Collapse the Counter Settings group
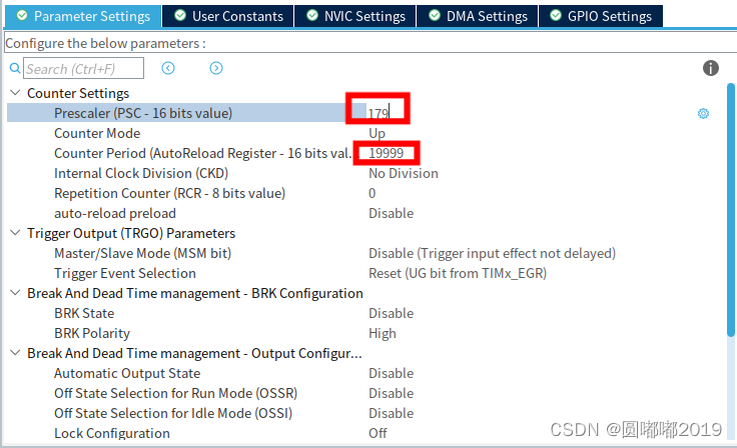This screenshot has width=737, height=448. (x=16, y=93)
